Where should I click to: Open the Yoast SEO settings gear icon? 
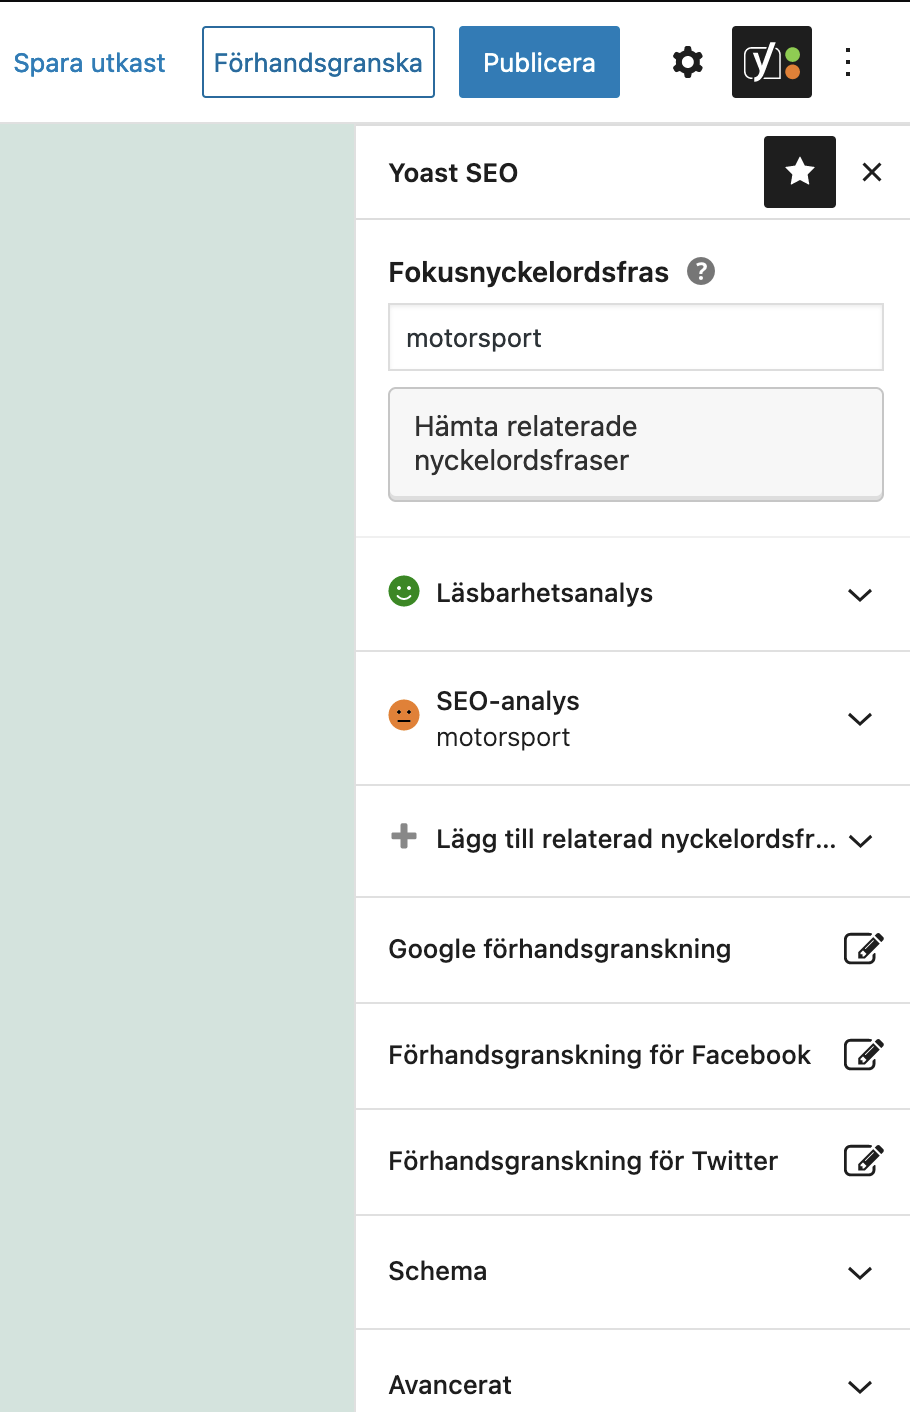[687, 62]
